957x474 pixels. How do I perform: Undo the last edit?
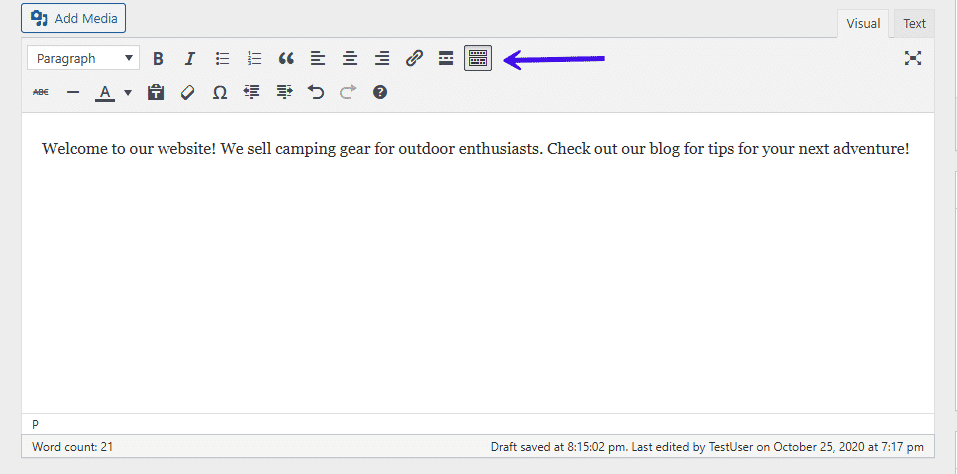316,92
